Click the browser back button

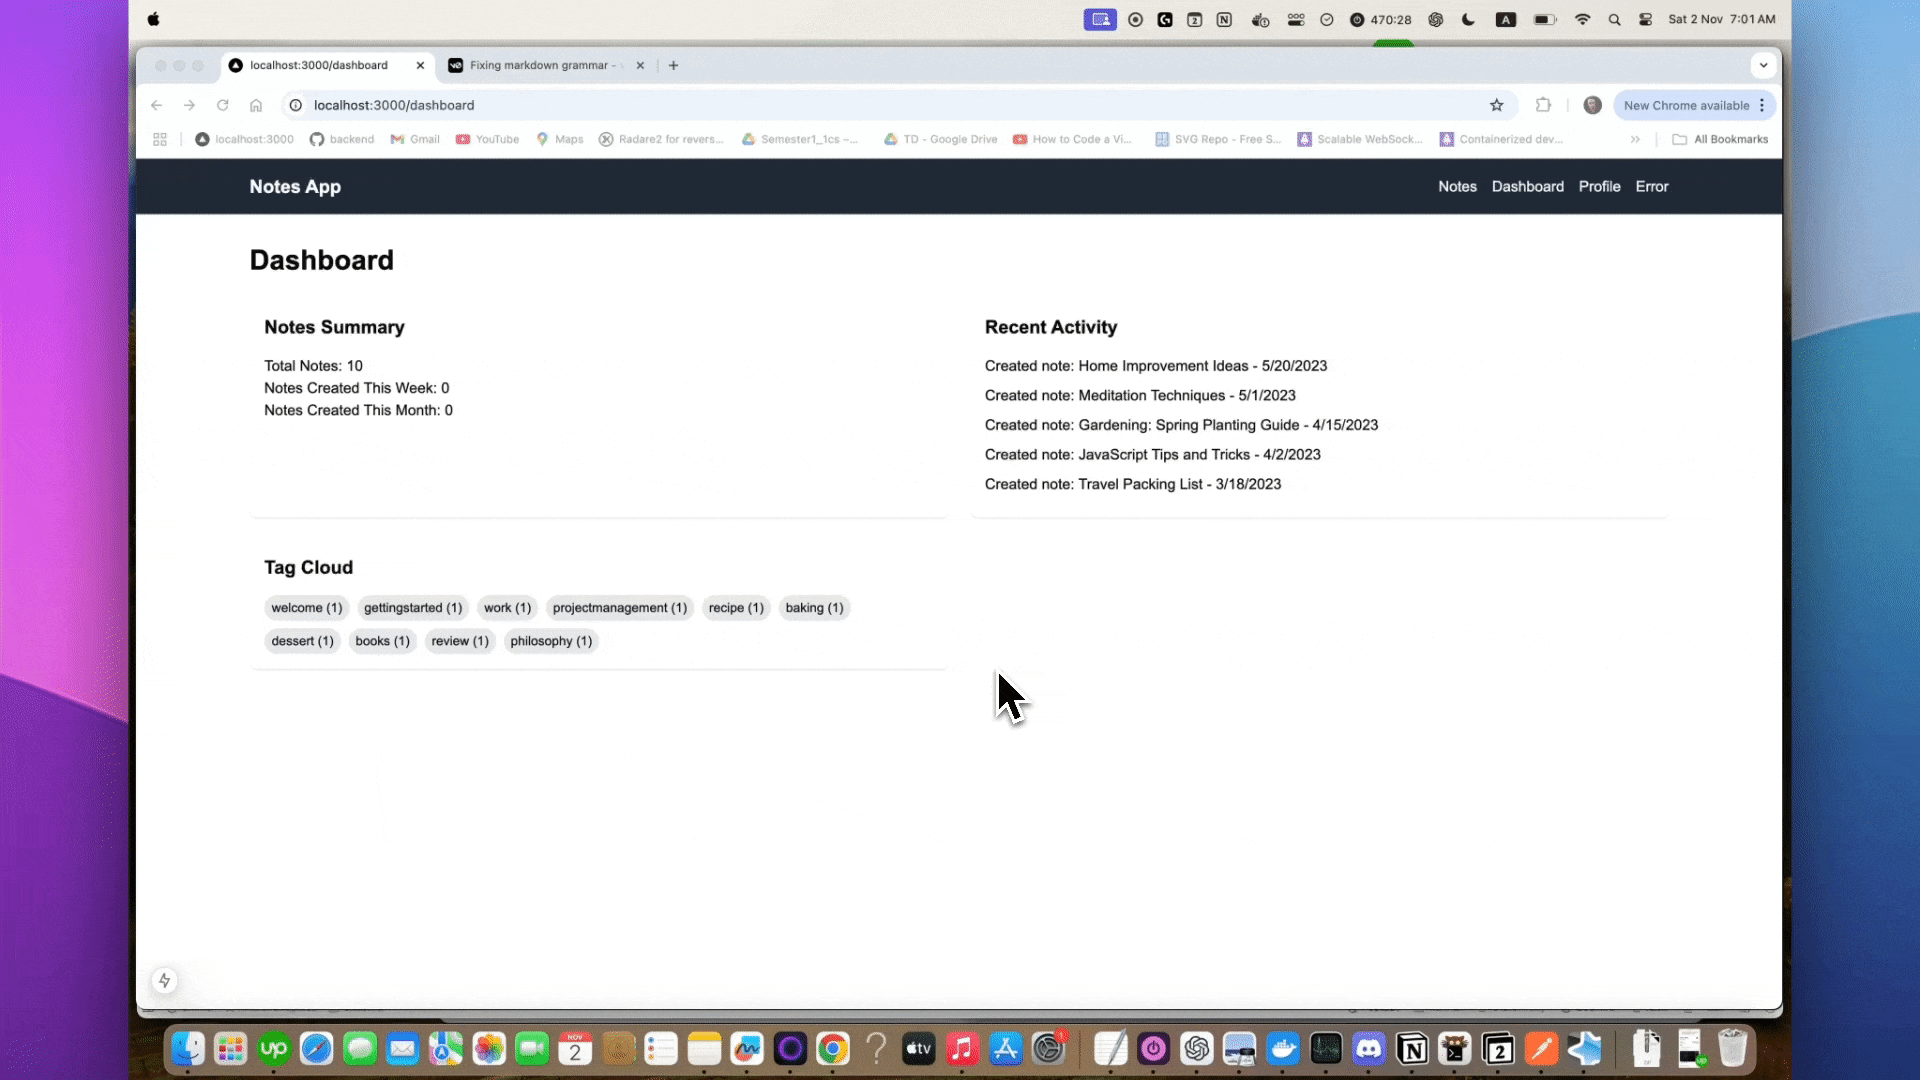(157, 104)
